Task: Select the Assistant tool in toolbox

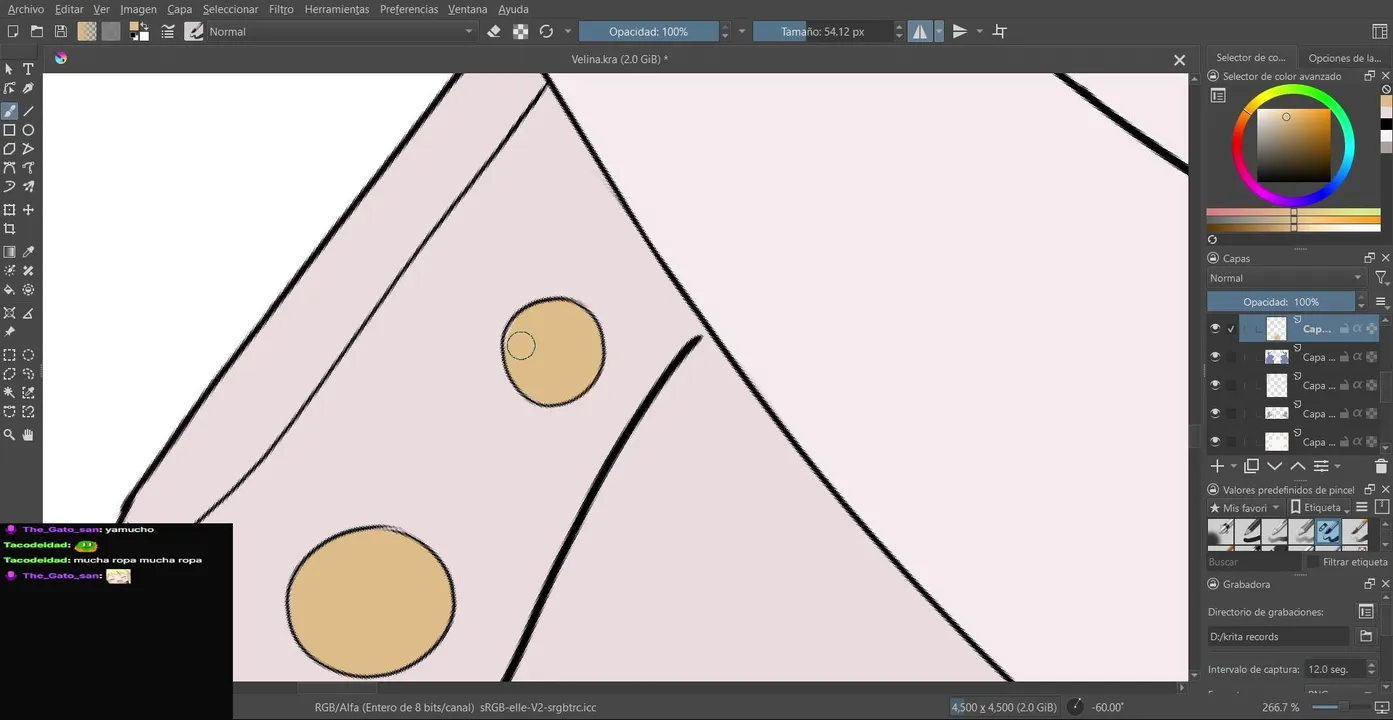Action: coord(9,313)
